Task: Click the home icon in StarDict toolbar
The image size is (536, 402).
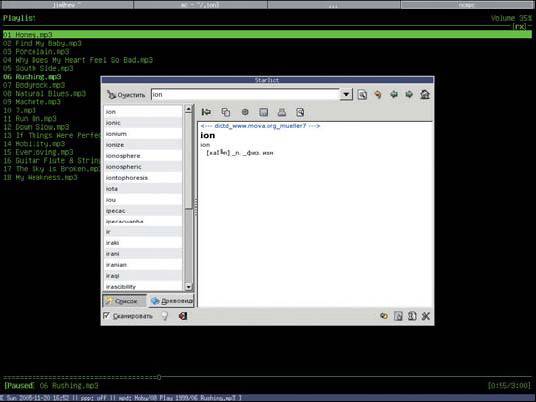Action: click(425, 94)
